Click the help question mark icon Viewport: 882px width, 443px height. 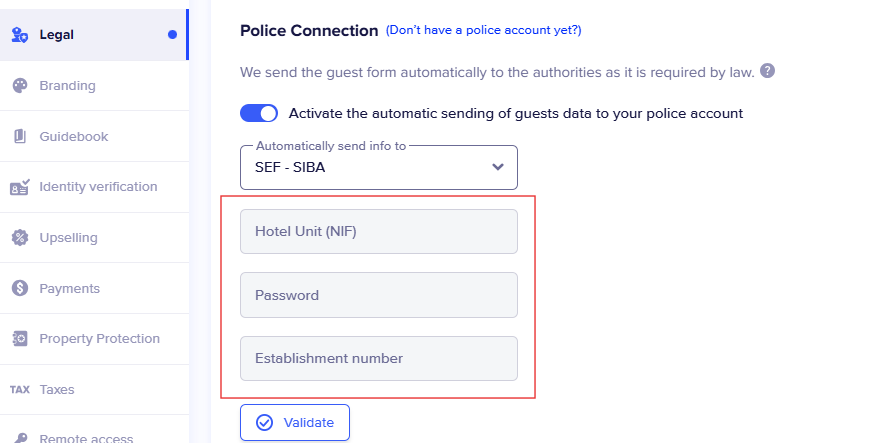767,71
